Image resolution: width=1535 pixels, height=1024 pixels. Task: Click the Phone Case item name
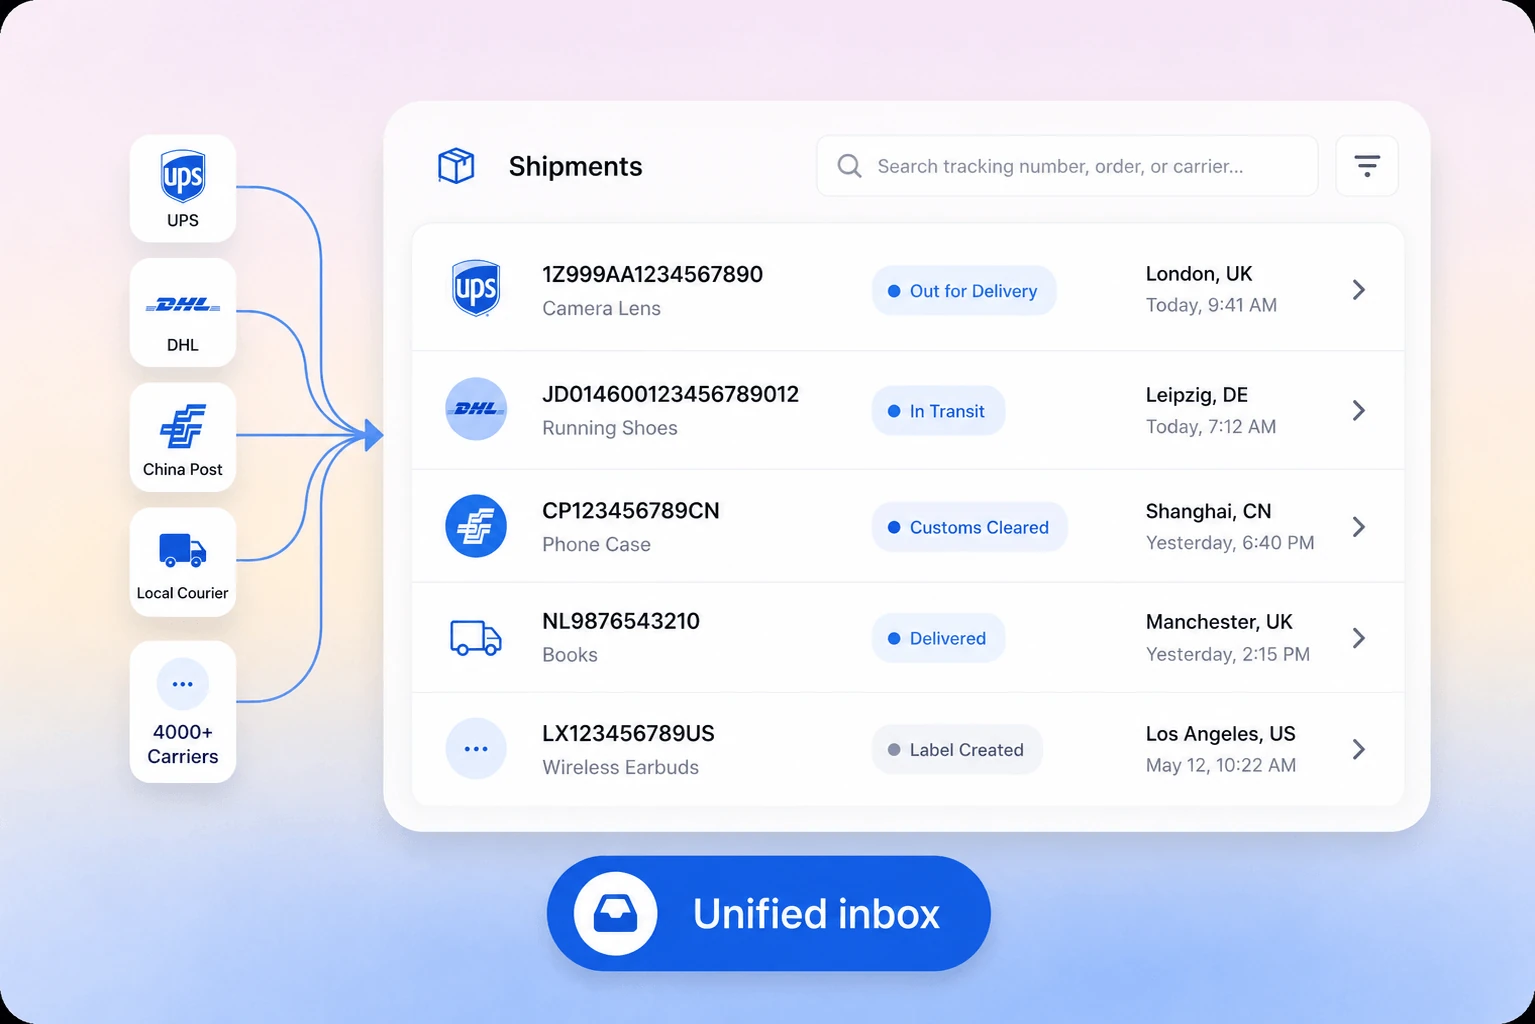pyautogui.click(x=596, y=544)
